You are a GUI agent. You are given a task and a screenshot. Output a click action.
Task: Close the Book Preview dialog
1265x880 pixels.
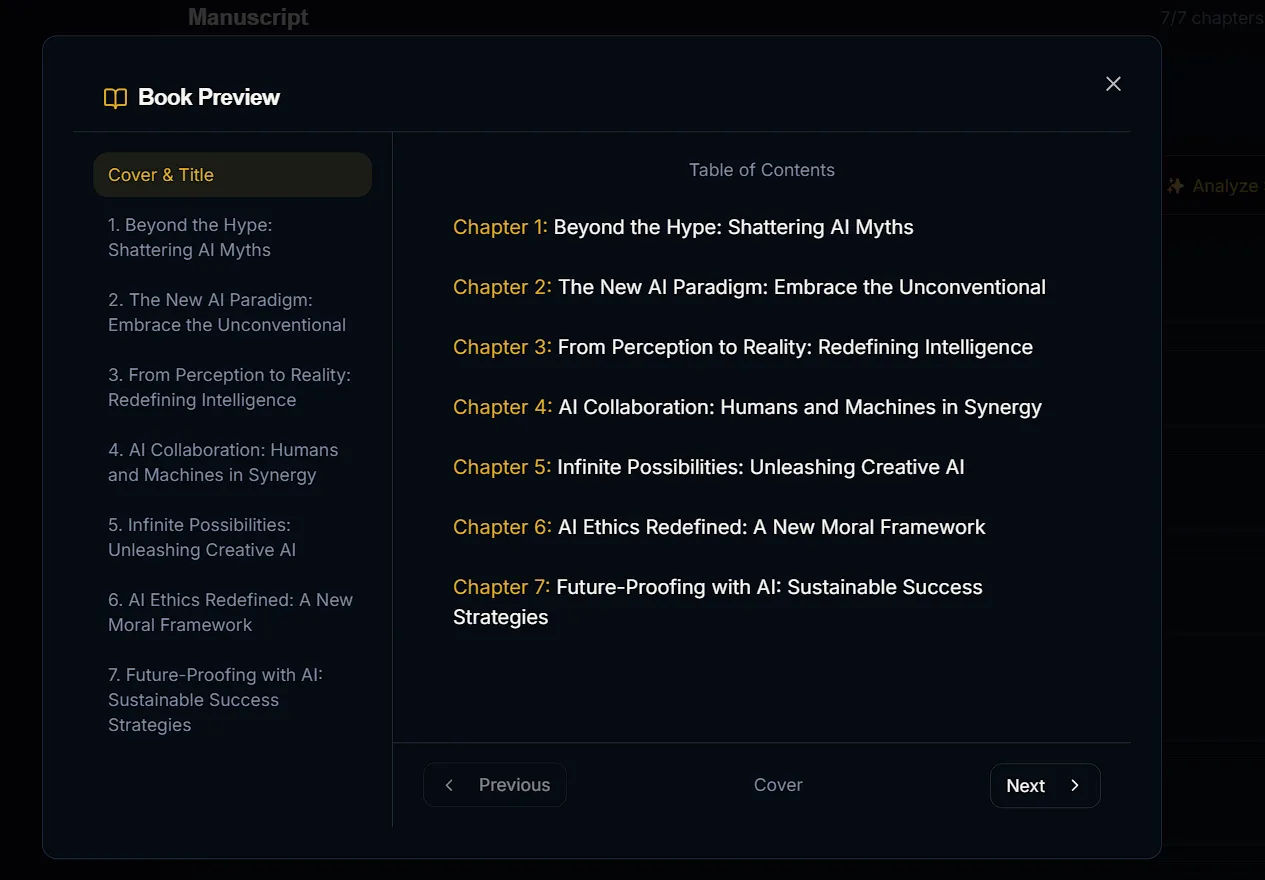(1113, 84)
